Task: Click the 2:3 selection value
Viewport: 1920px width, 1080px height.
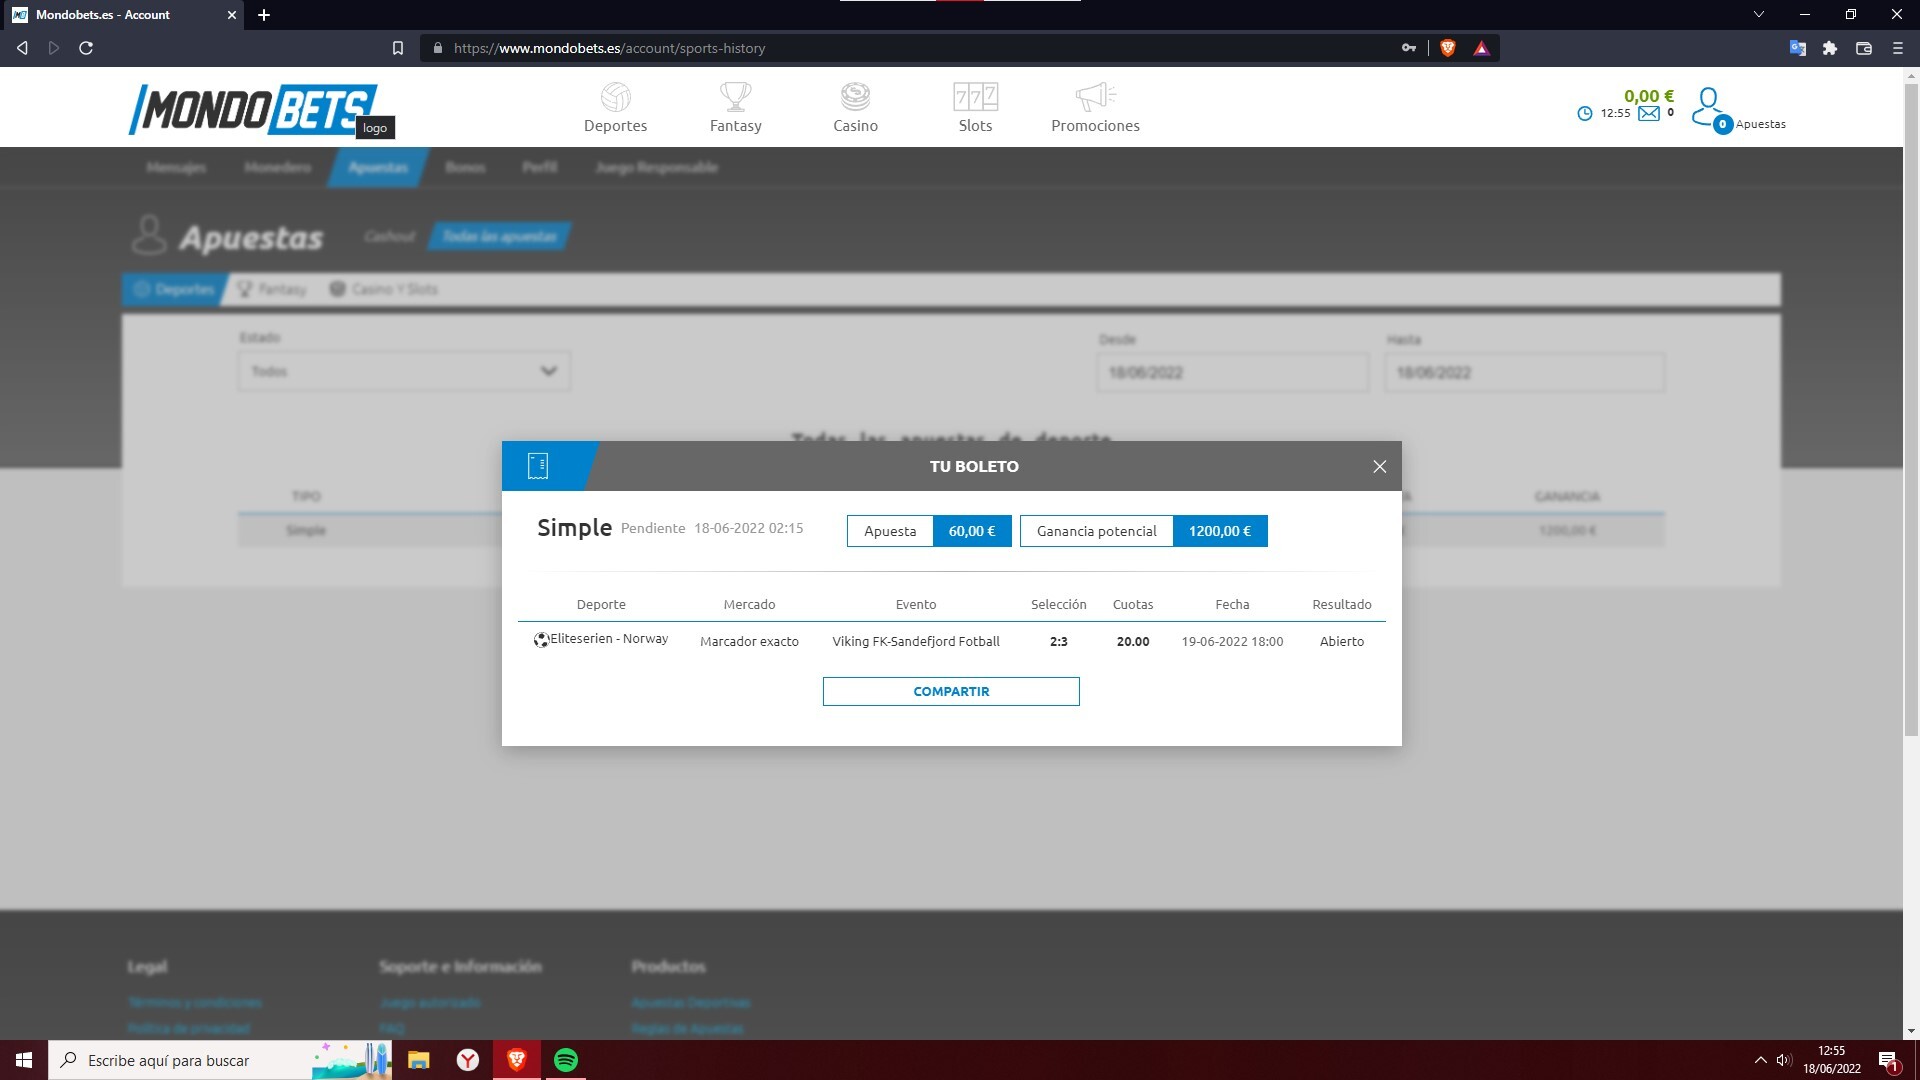Action: click(1058, 641)
